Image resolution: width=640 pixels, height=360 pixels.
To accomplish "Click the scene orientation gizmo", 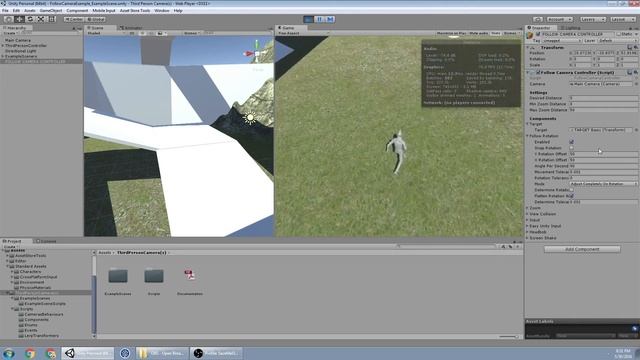I will 256,53.
